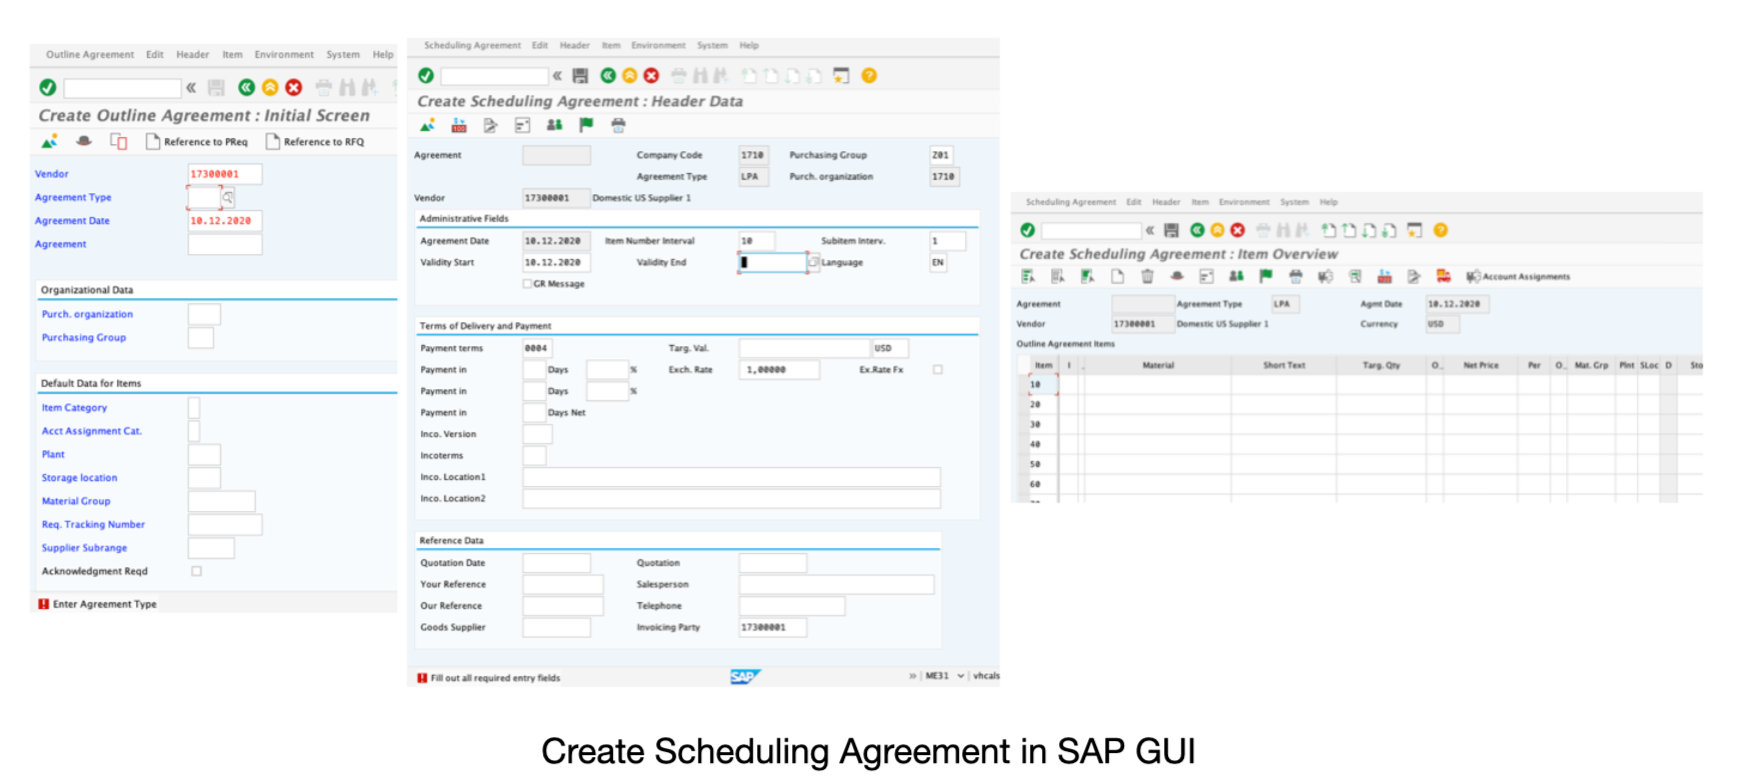The width and height of the screenshot is (1761, 777).
Task: Click mountains icon in Initial Screen toolbar
Action: point(49,141)
